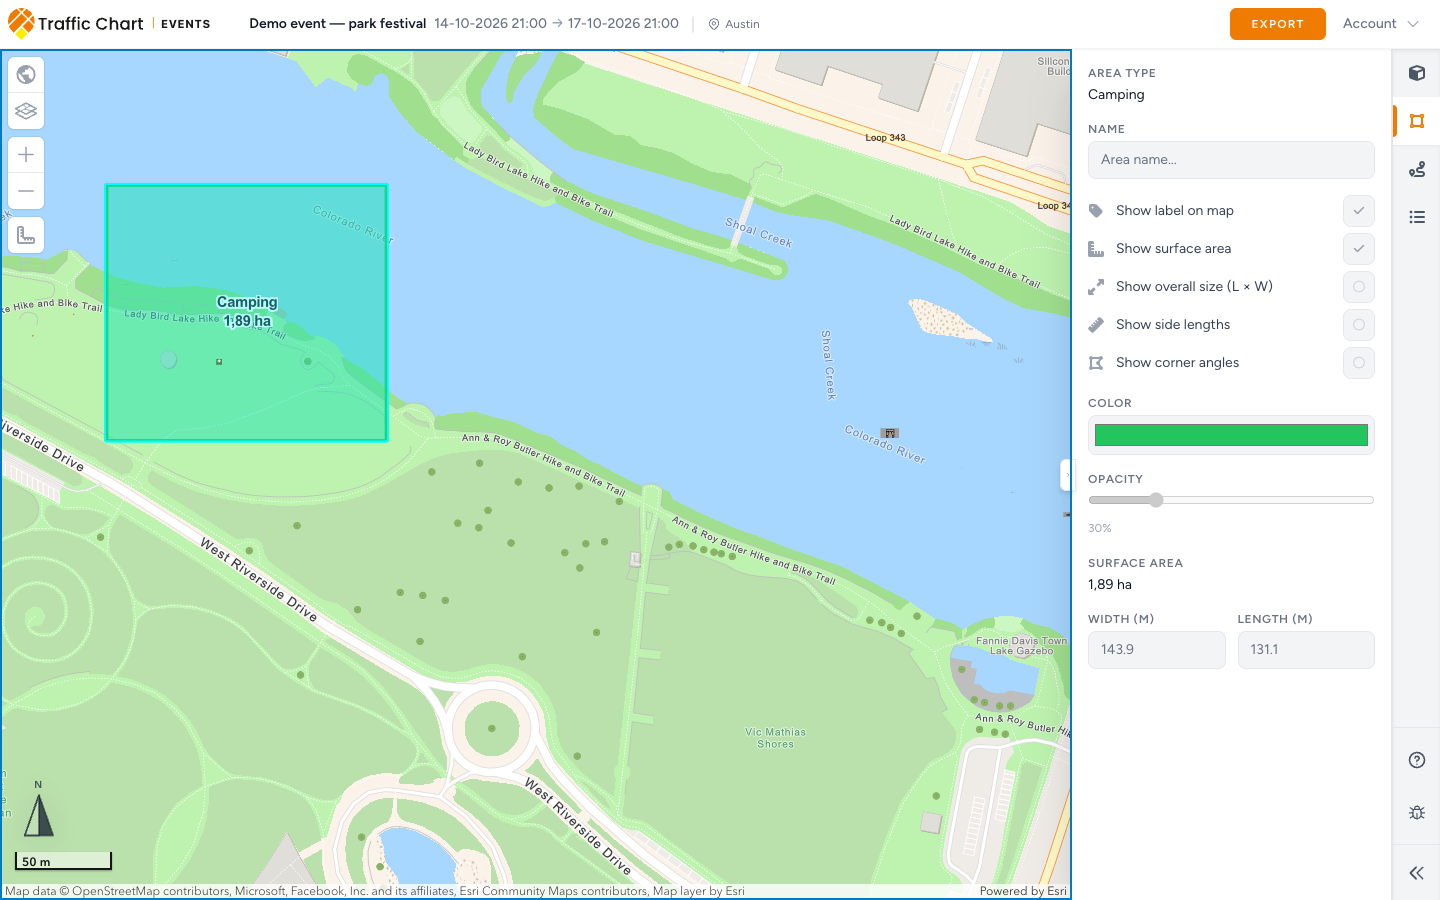
Task: Select the Camping area on the map
Action: pos(246,312)
